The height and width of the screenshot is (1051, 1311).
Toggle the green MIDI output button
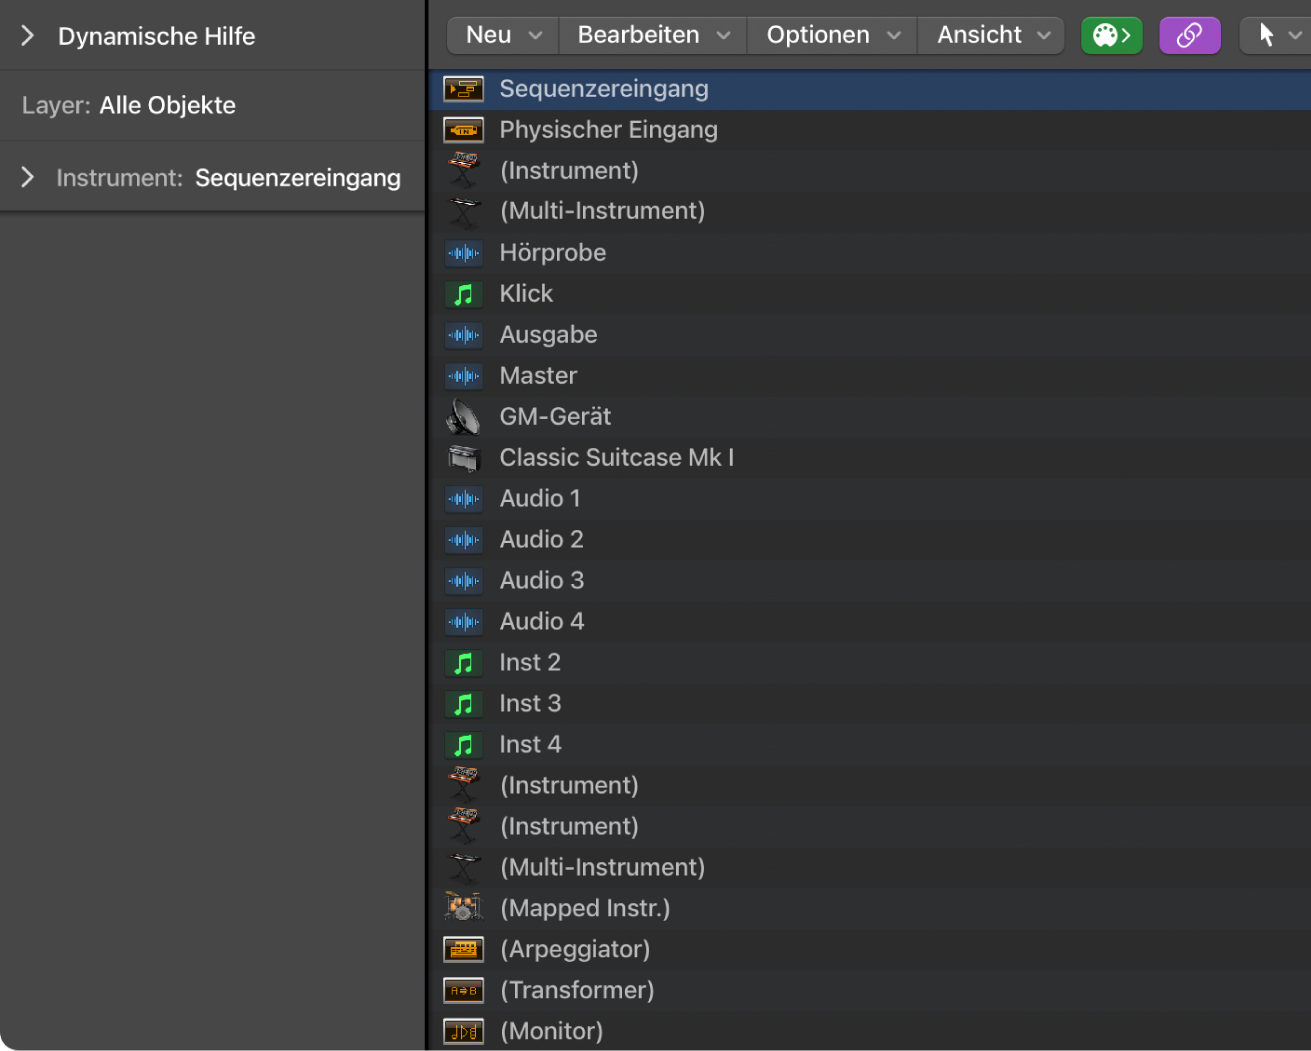(1111, 34)
